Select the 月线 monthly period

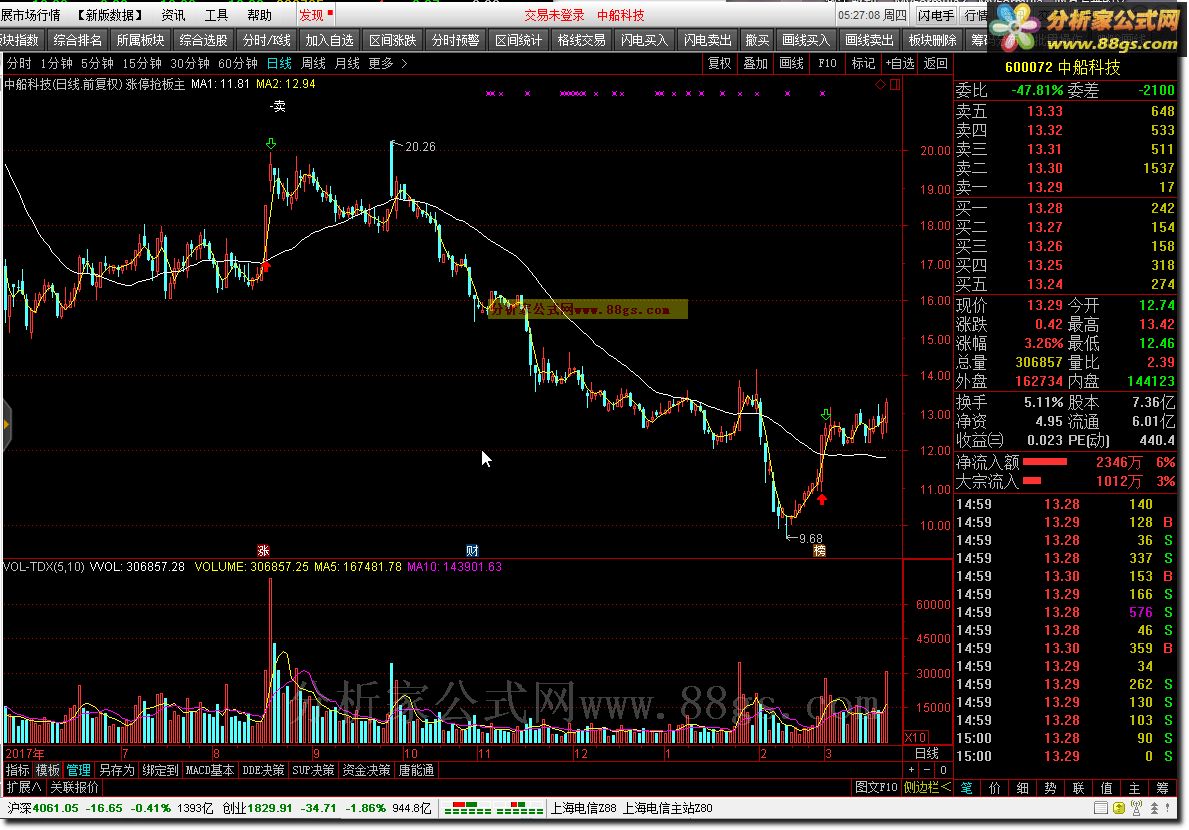click(347, 64)
